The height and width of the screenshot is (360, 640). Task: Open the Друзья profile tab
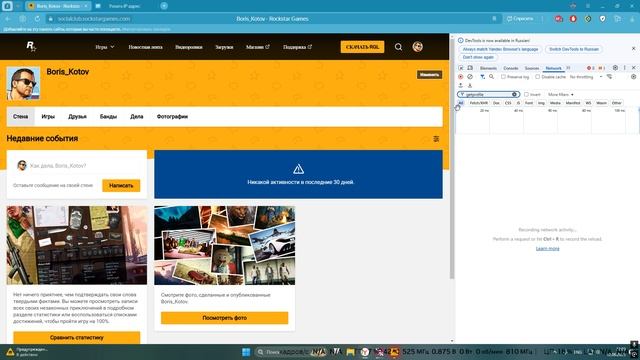(x=77, y=117)
